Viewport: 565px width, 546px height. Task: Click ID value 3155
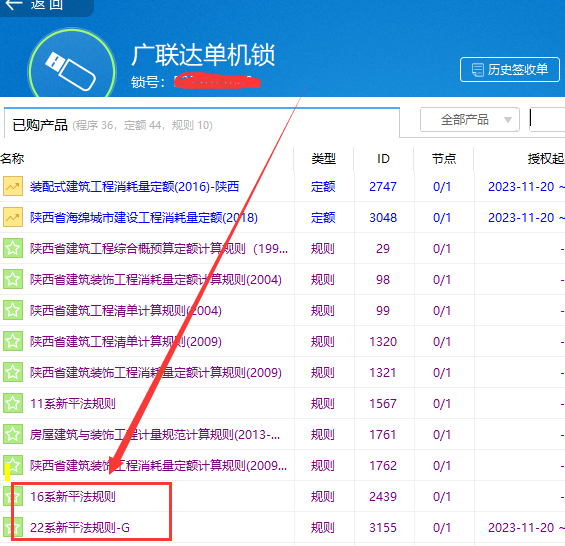tap(383, 528)
